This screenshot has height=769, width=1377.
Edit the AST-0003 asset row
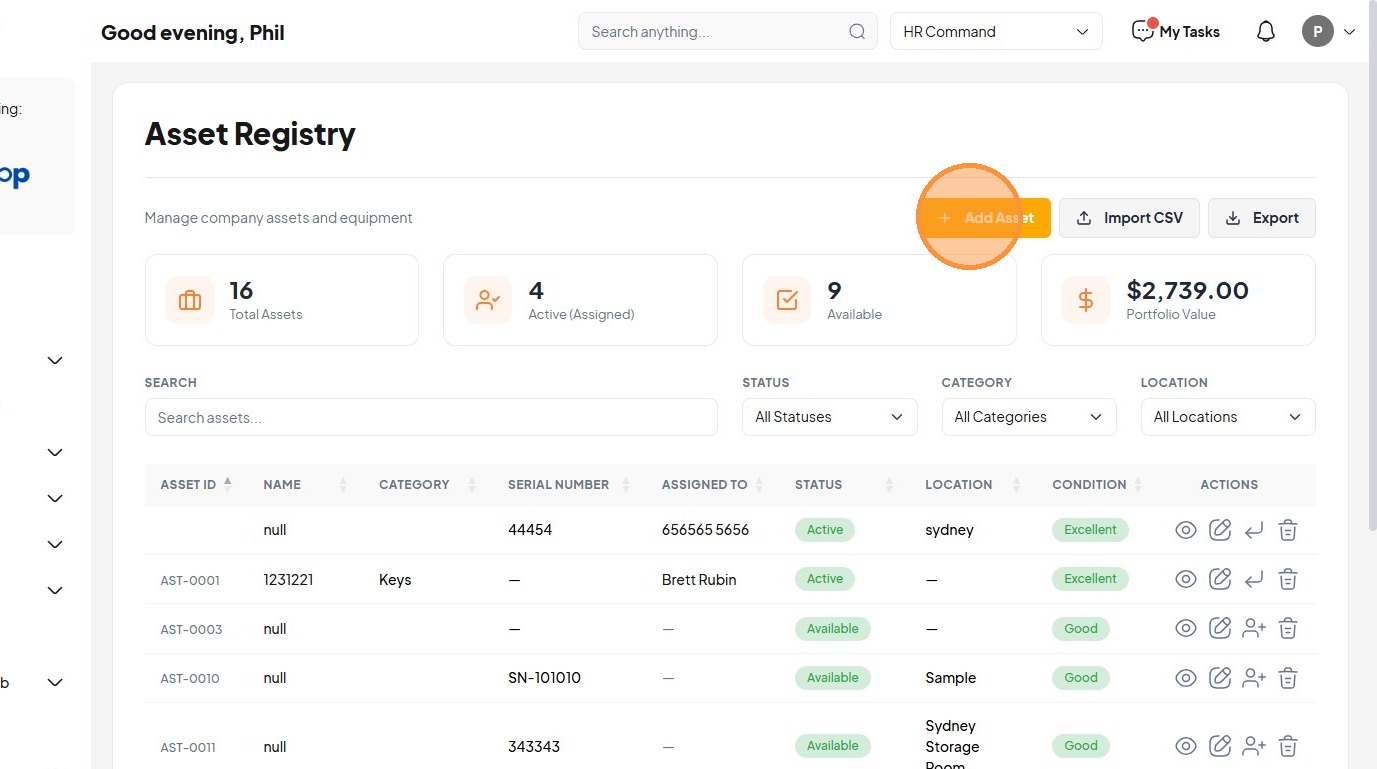click(1220, 628)
